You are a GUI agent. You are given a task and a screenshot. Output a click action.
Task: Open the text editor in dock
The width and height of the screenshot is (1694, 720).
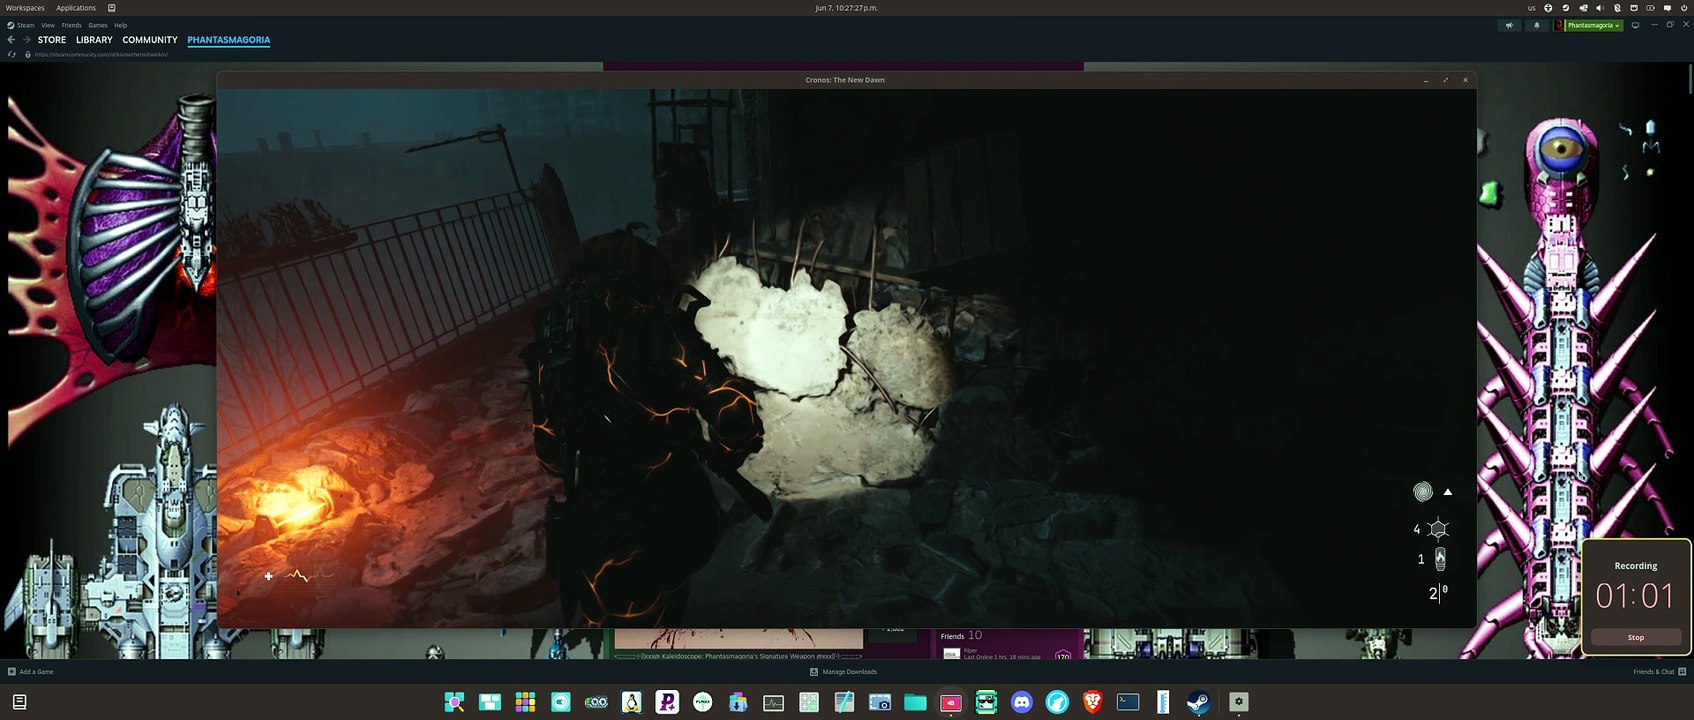pyautogui.click(x=844, y=702)
